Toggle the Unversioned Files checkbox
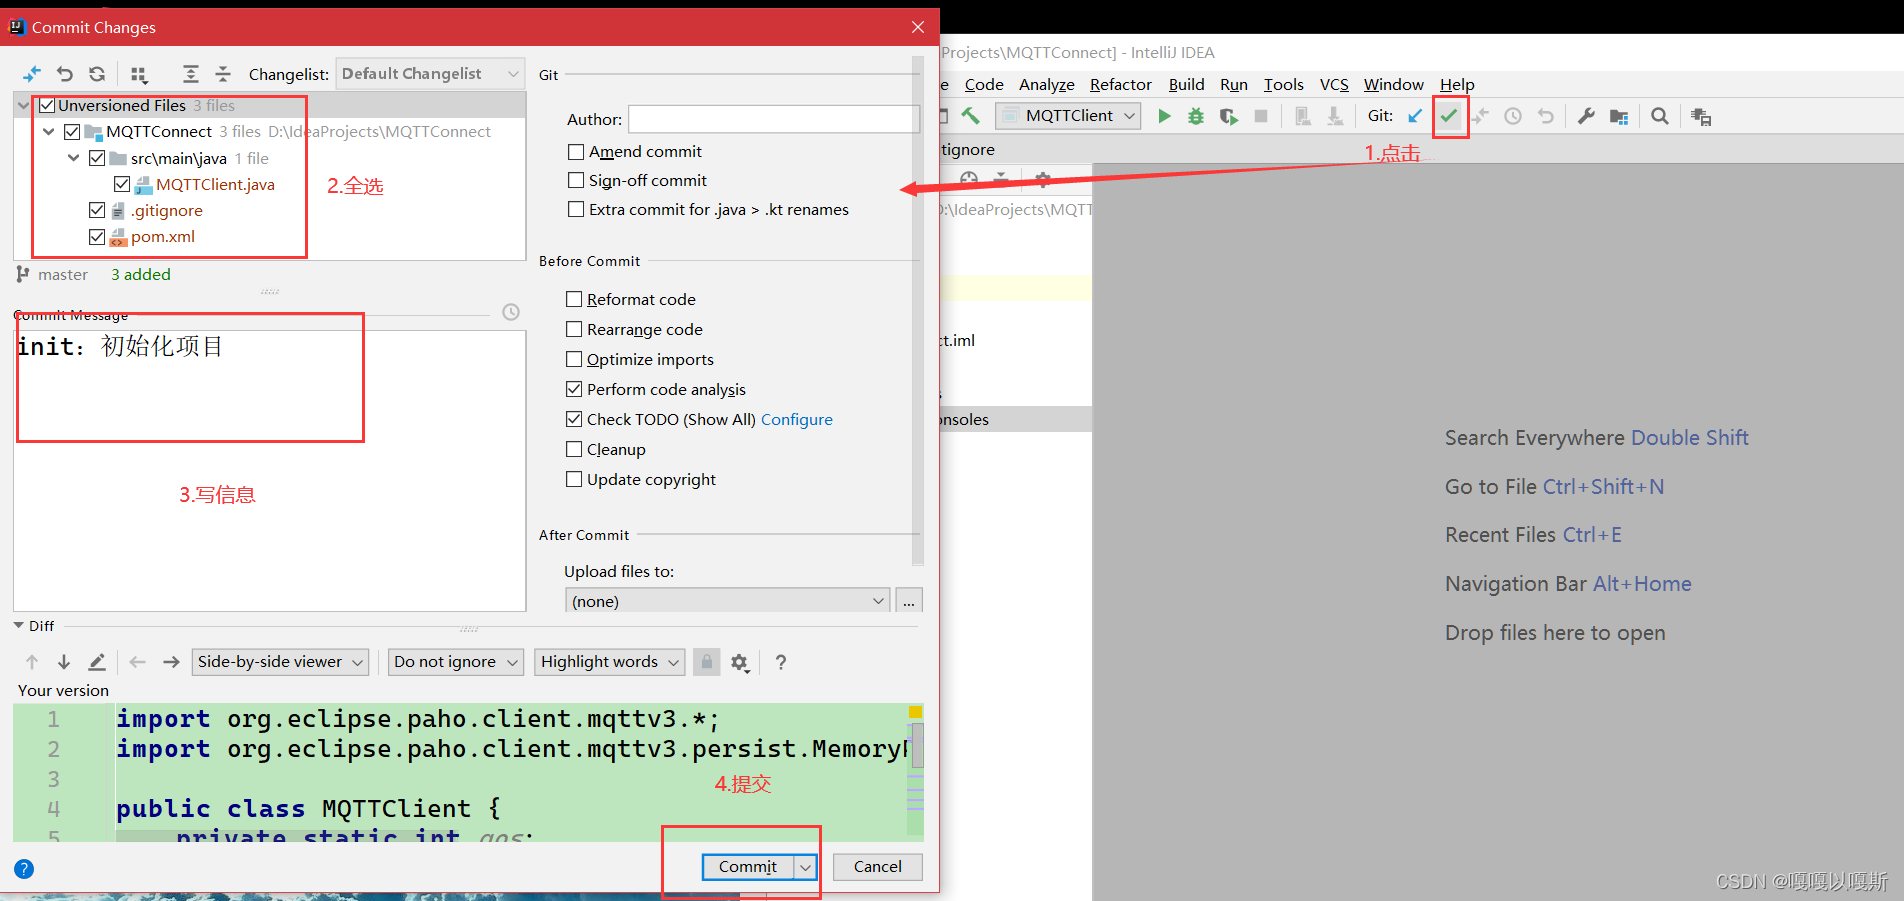1904x901 pixels. coord(47,105)
